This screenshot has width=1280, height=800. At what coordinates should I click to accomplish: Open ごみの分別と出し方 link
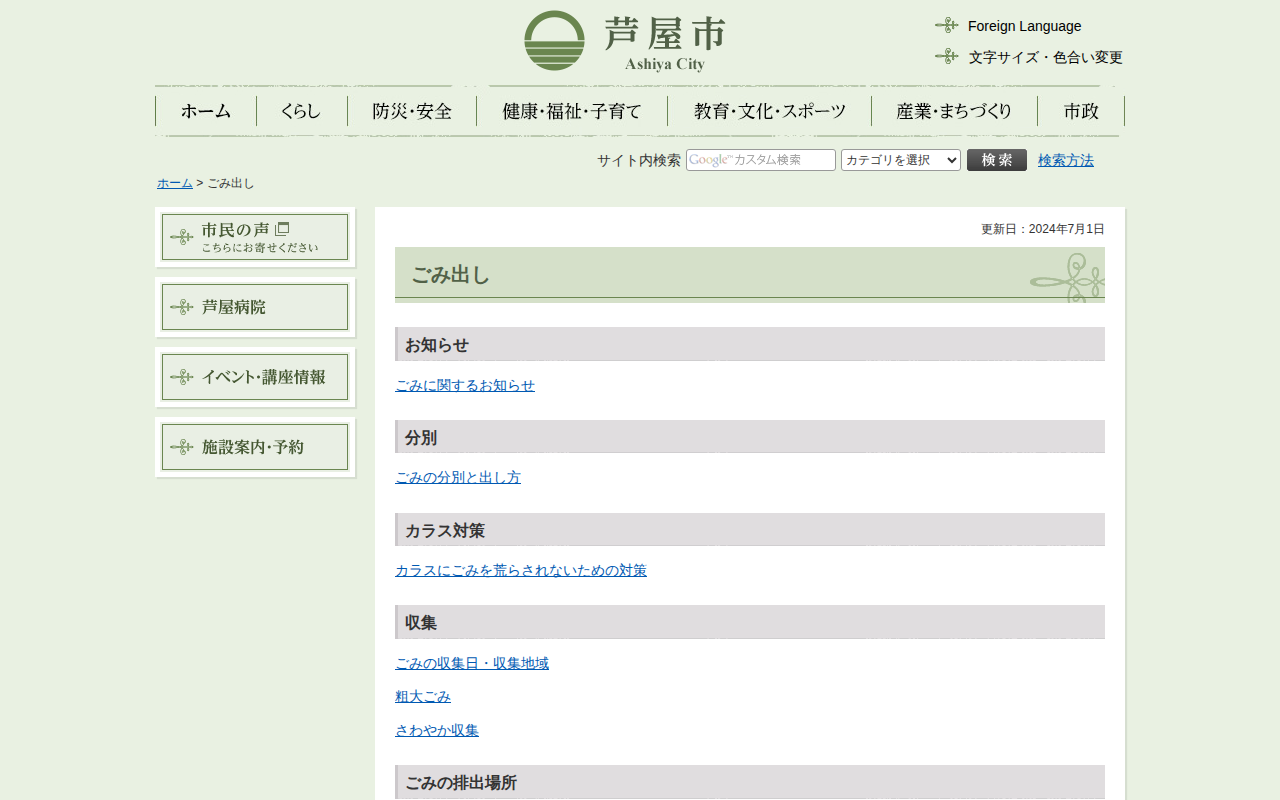[x=458, y=478]
